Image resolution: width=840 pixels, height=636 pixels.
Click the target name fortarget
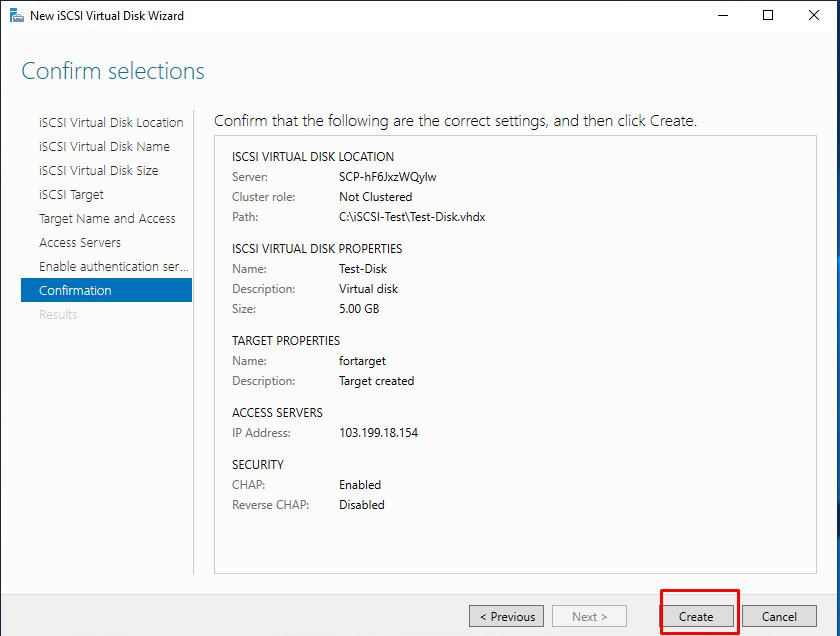click(362, 361)
